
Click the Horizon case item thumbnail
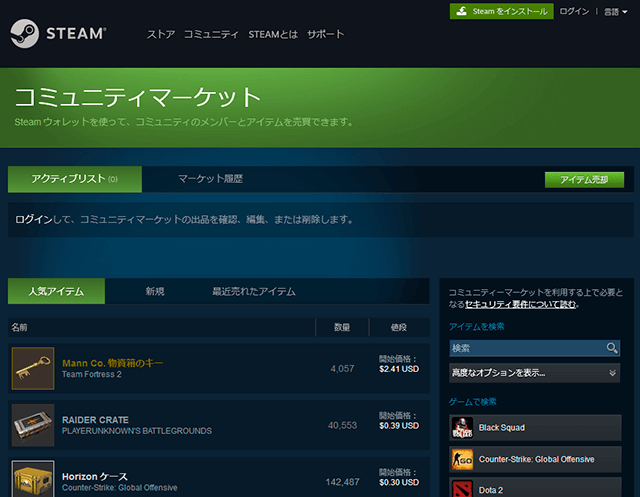[x=33, y=479]
